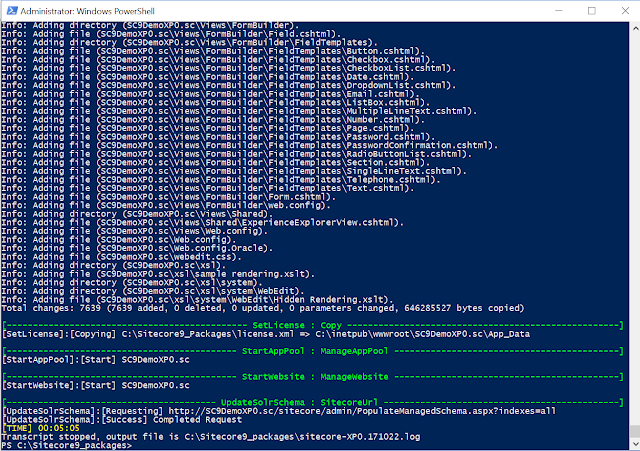This screenshot has width=640, height=451.
Task: Select the [TIME] 00:05:05 line
Action: point(41,428)
